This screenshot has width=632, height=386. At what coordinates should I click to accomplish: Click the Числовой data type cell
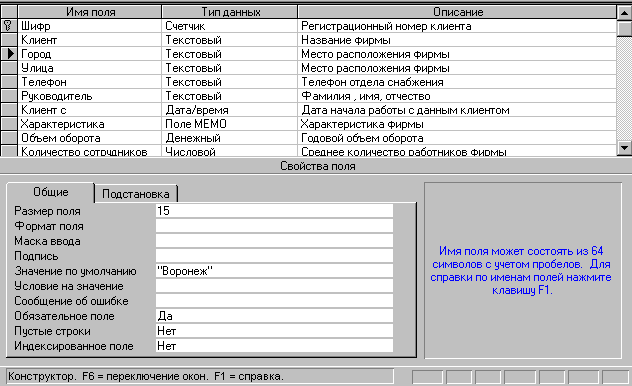(x=230, y=151)
